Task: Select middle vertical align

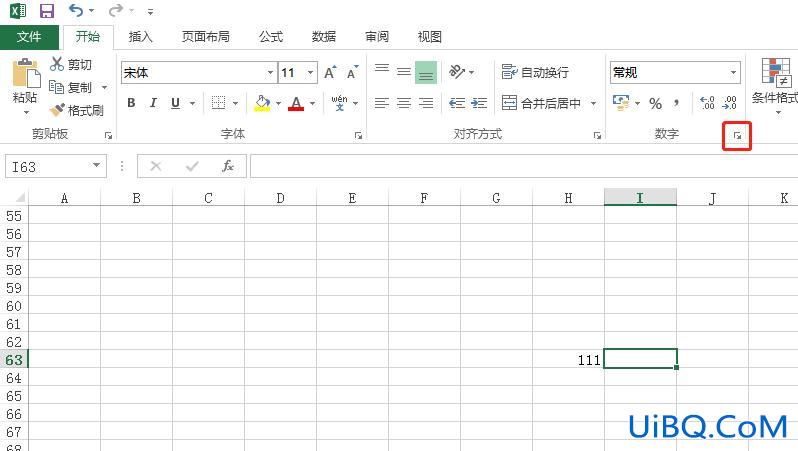Action: [x=404, y=72]
